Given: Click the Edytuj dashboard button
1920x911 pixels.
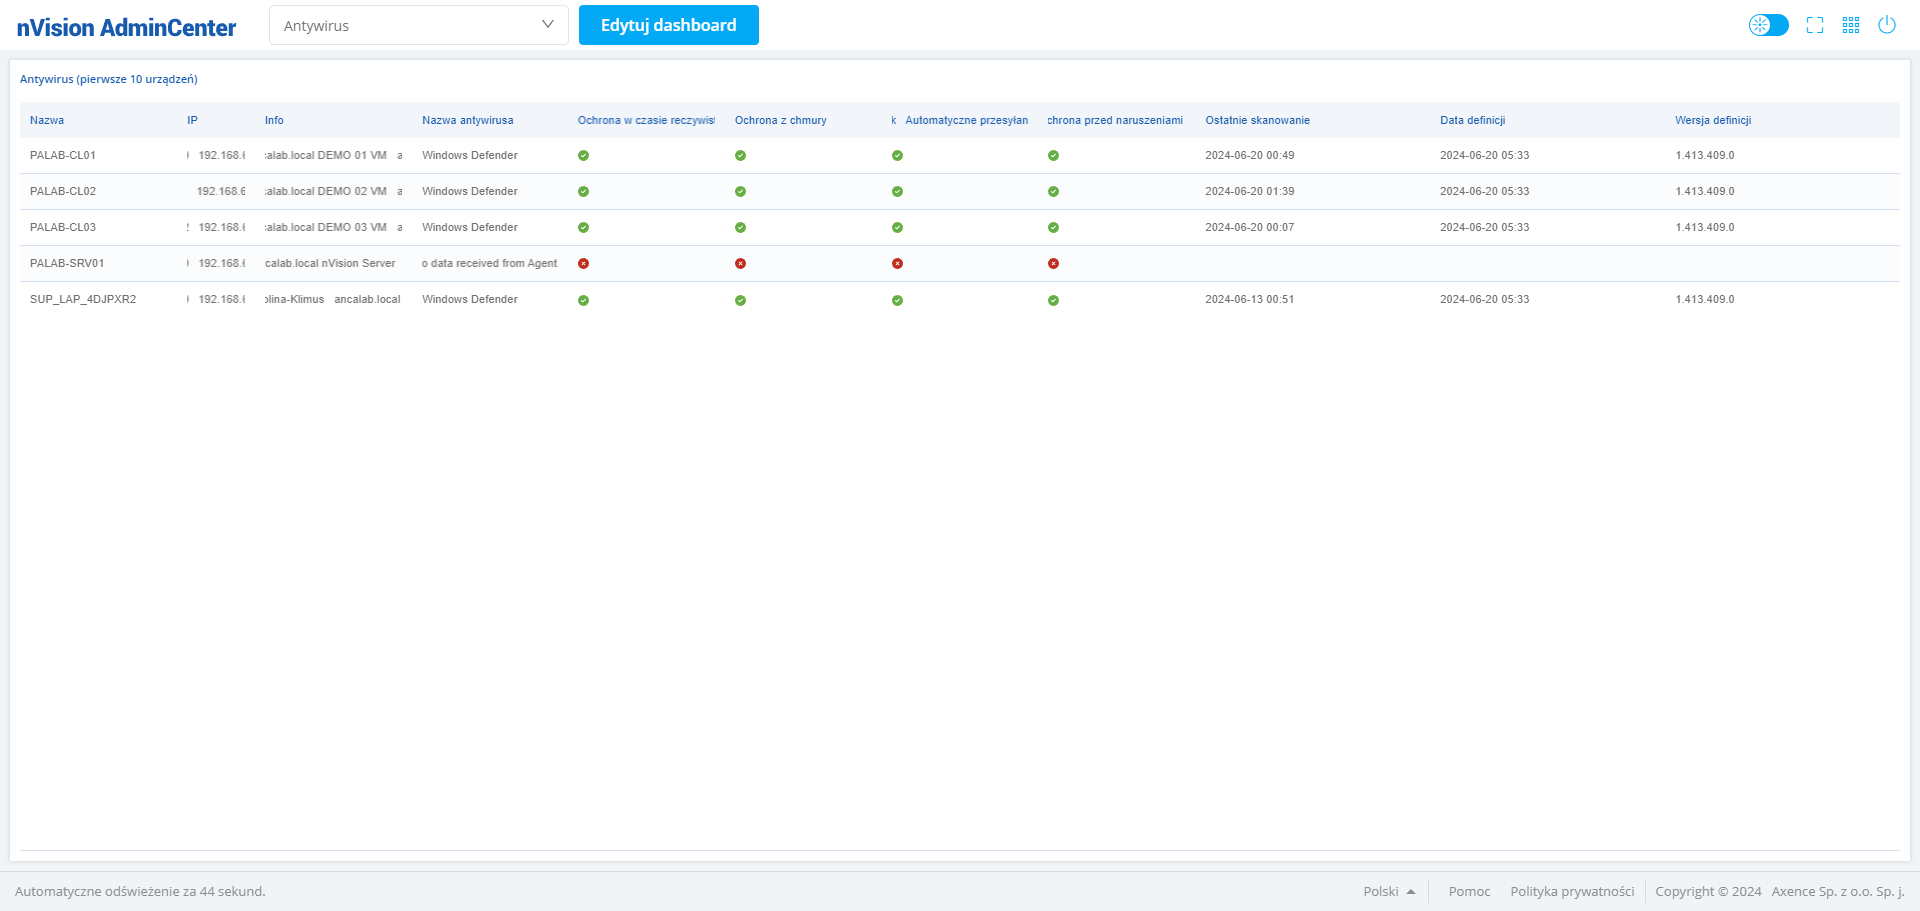Looking at the screenshot, I should (668, 25).
